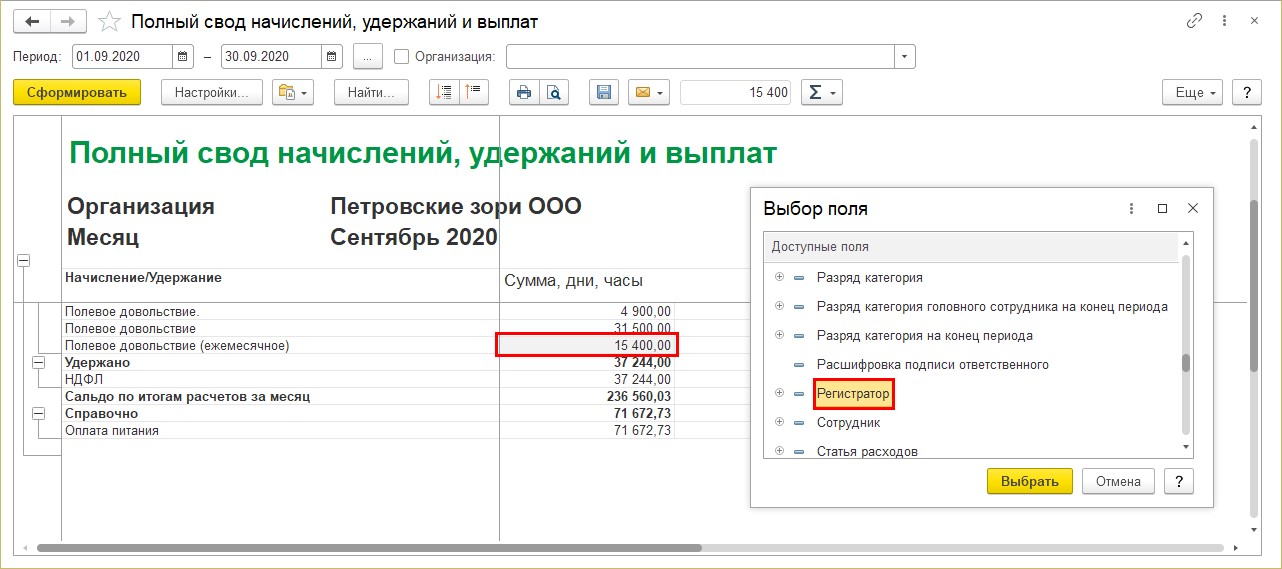Copy report link with the chain icon
The height and width of the screenshot is (569, 1282).
pyautogui.click(x=1194, y=20)
